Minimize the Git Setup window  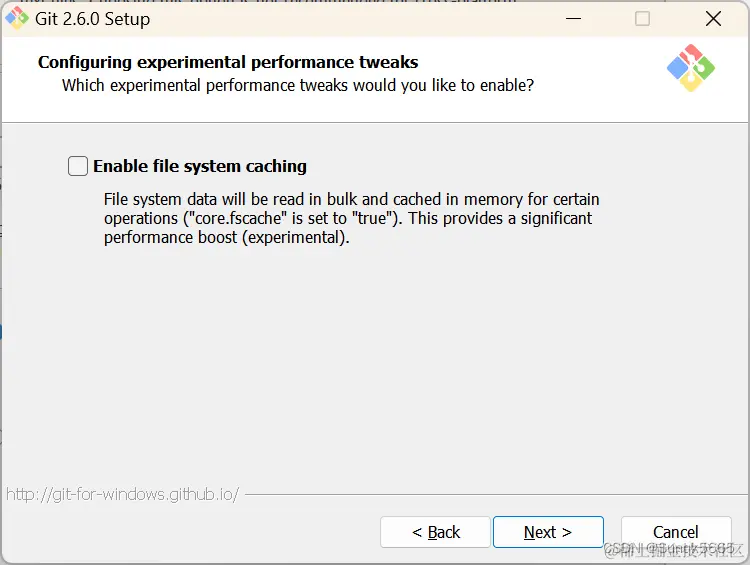573,18
